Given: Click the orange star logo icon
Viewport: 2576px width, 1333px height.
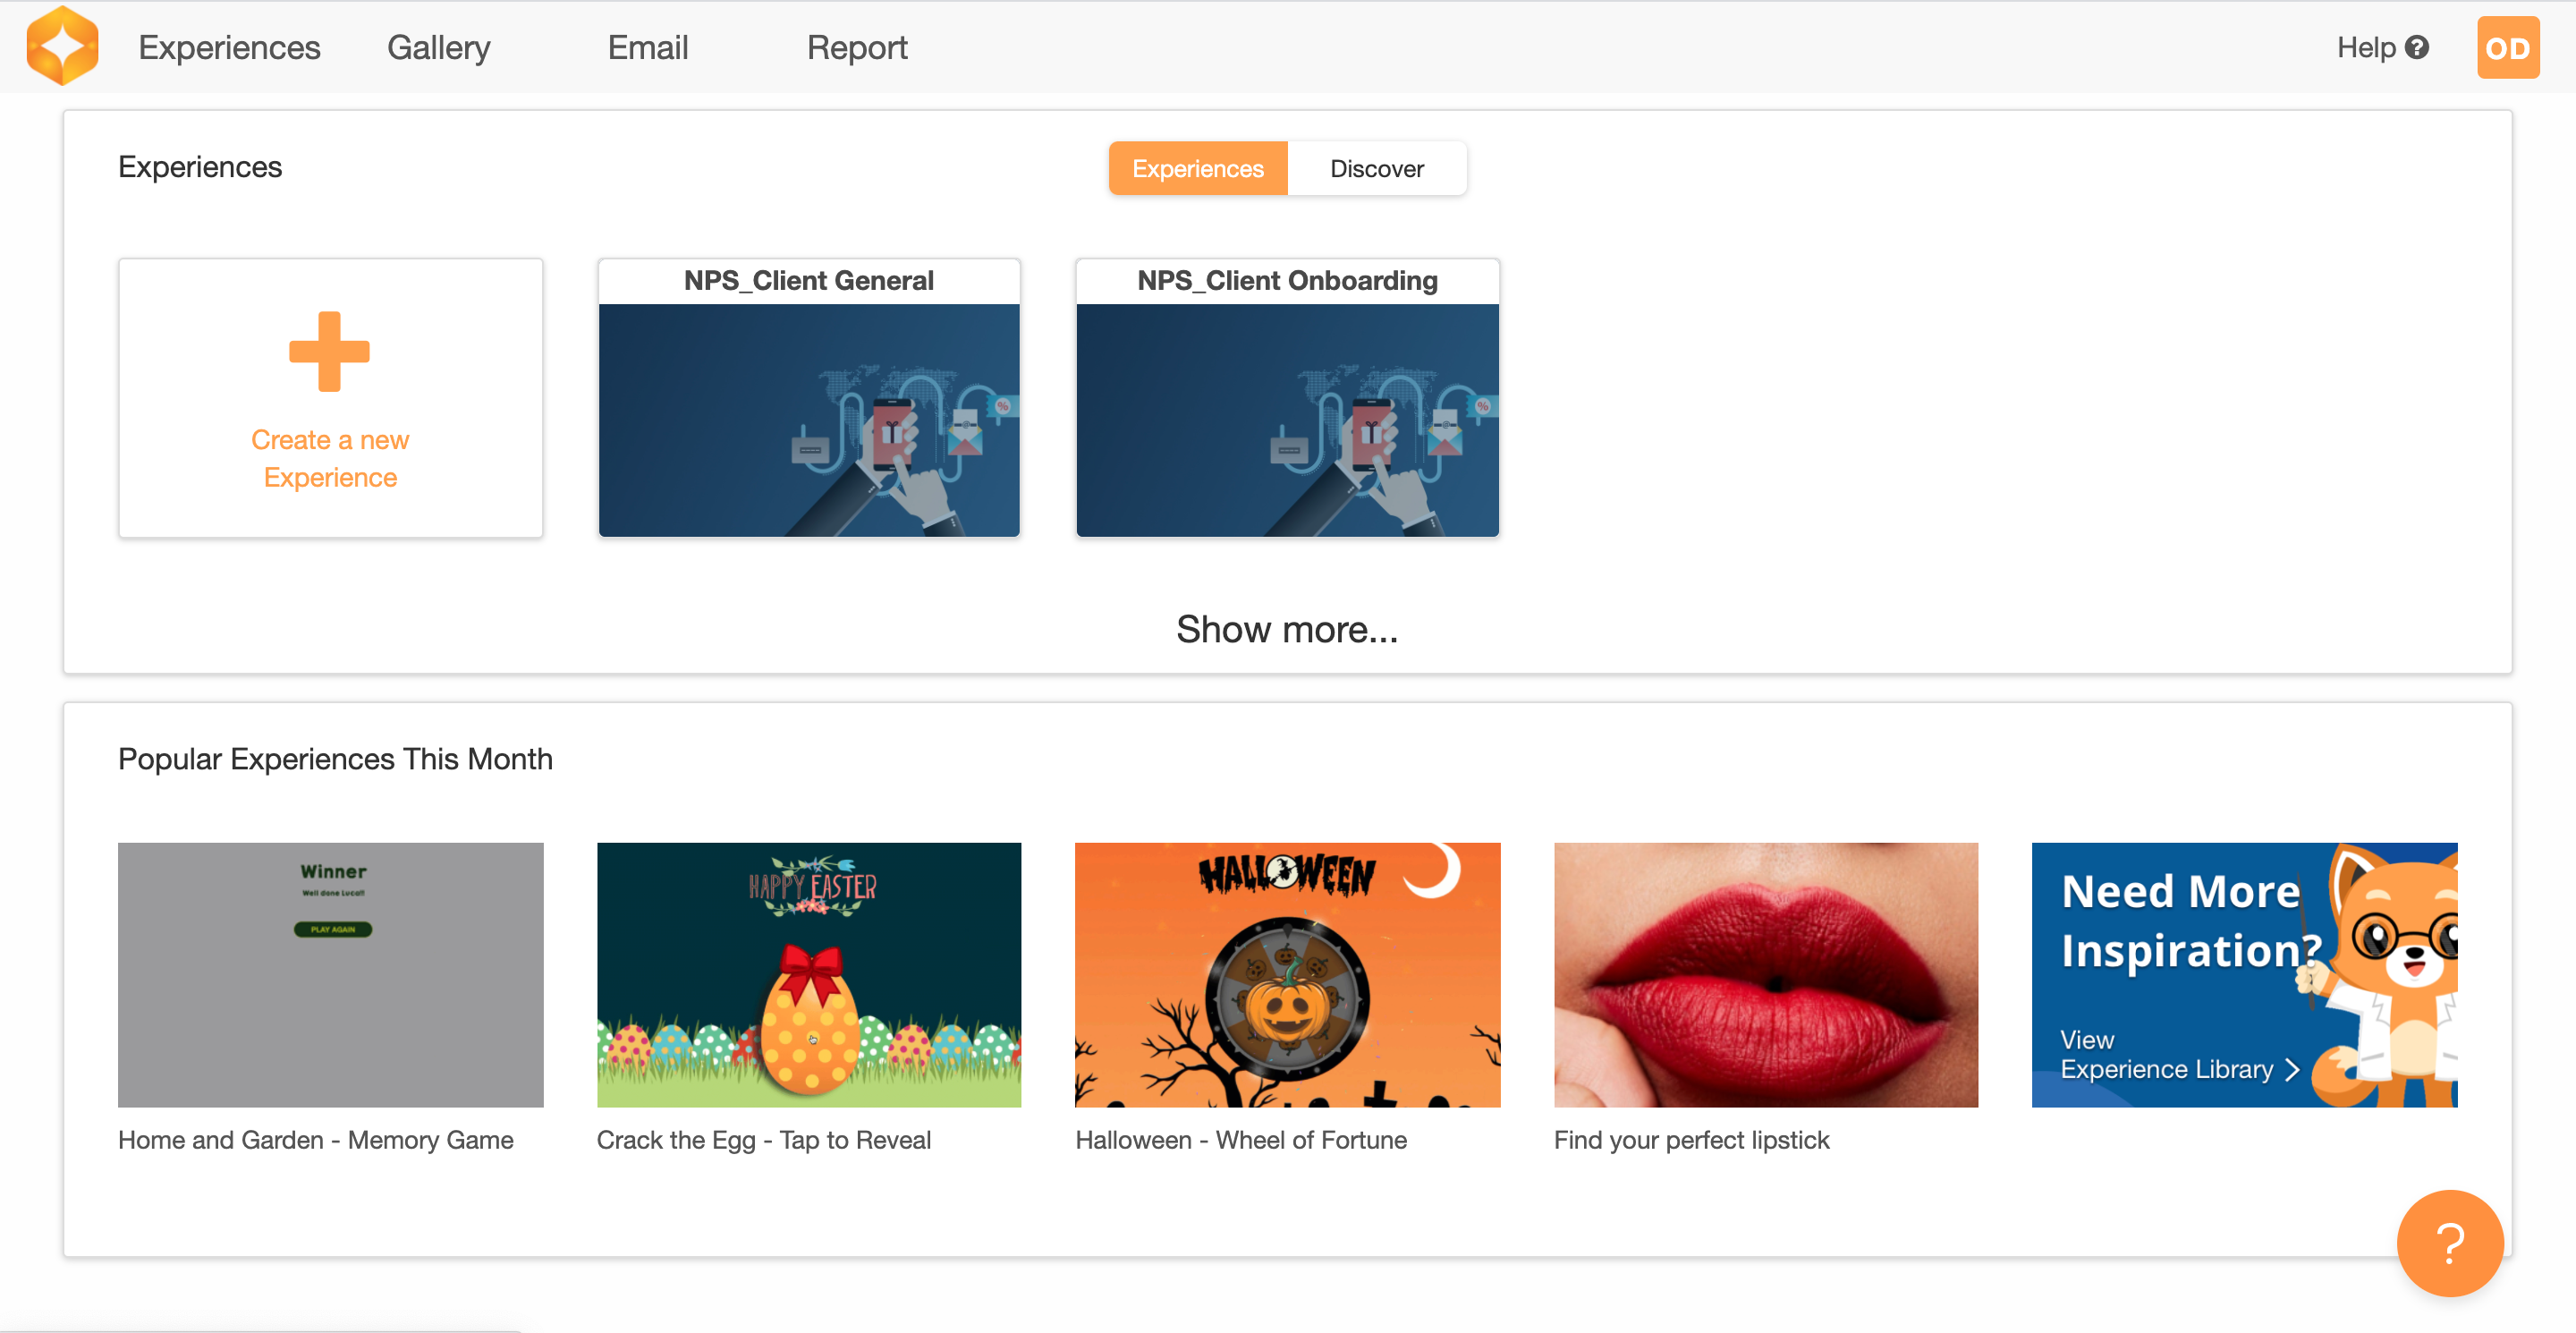Looking at the screenshot, I should pos(62,46).
